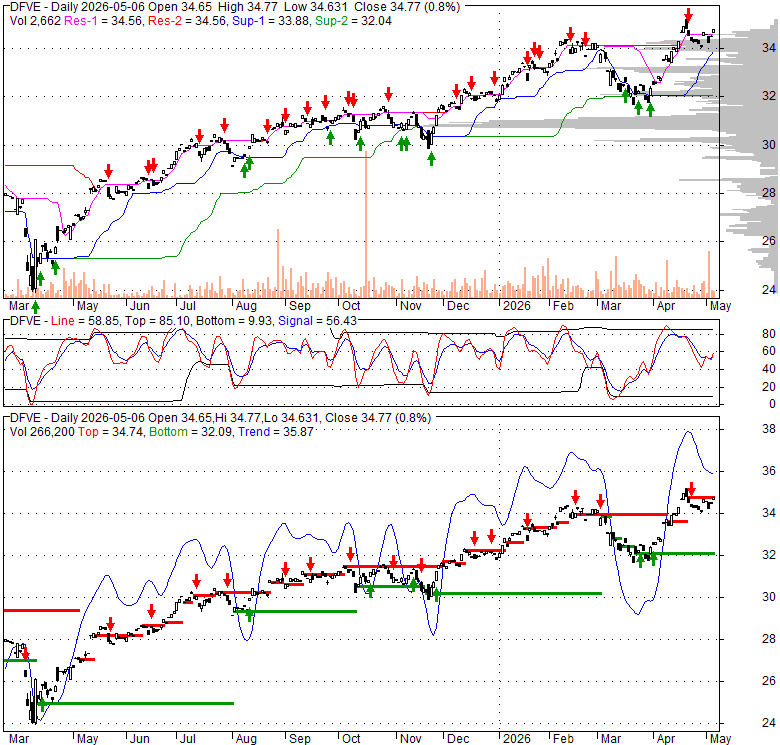Click the Line = 58.85 oscillator label
The height and width of the screenshot is (745, 780).
[85, 321]
